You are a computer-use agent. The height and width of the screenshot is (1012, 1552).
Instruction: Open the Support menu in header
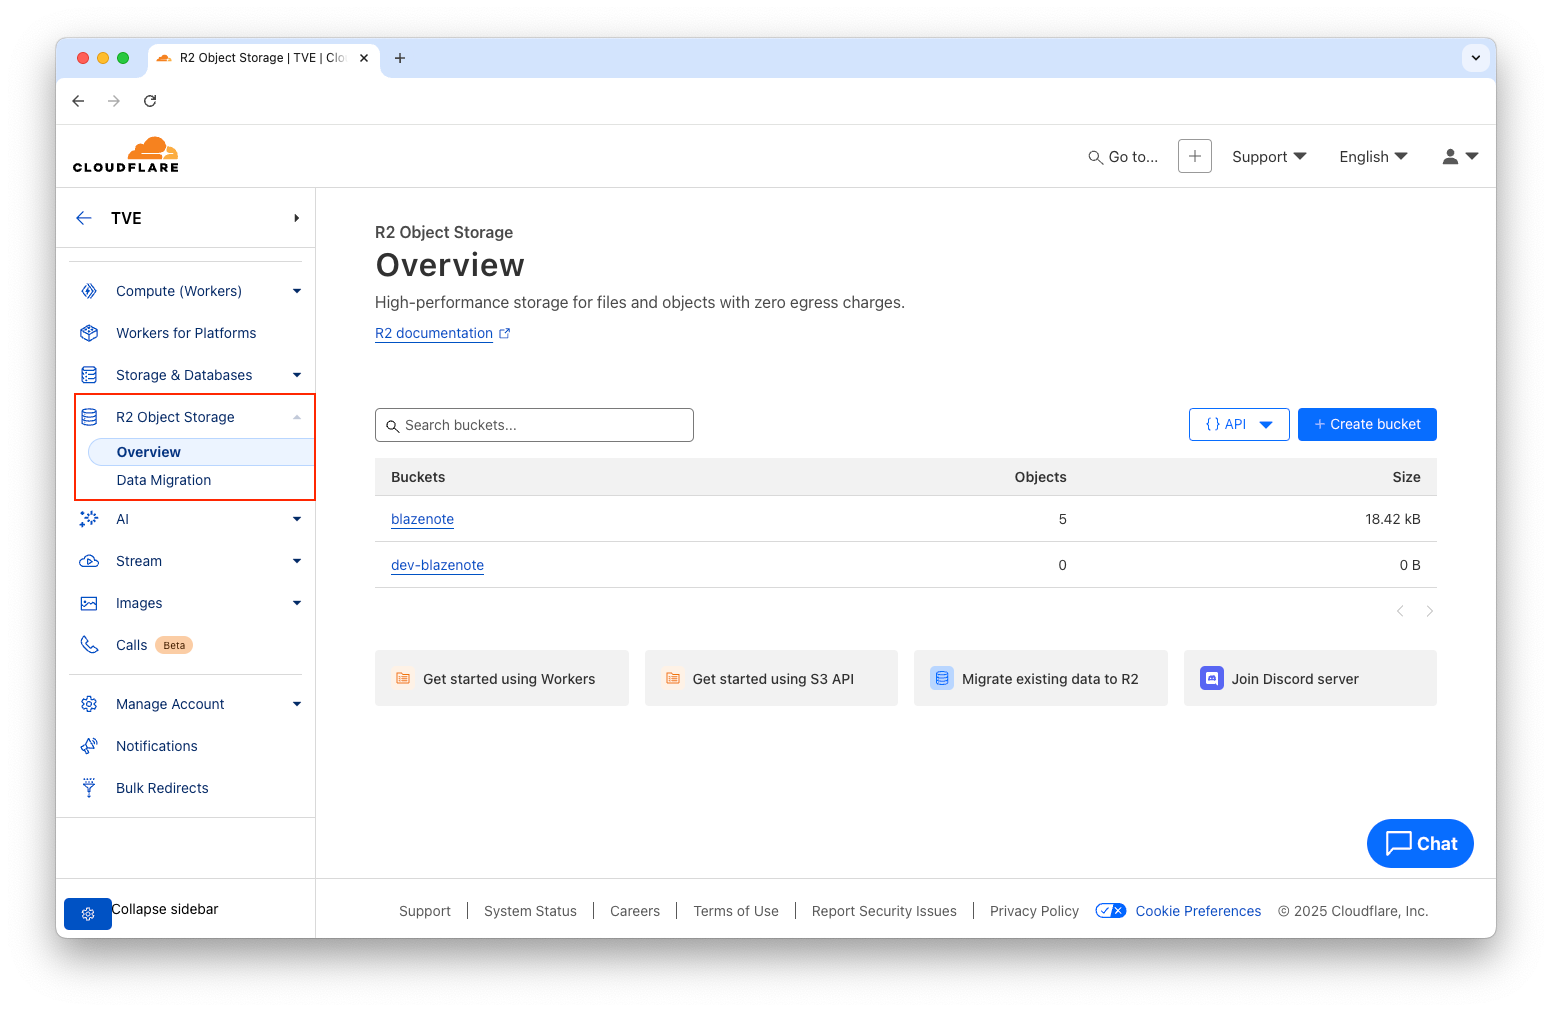1268,157
